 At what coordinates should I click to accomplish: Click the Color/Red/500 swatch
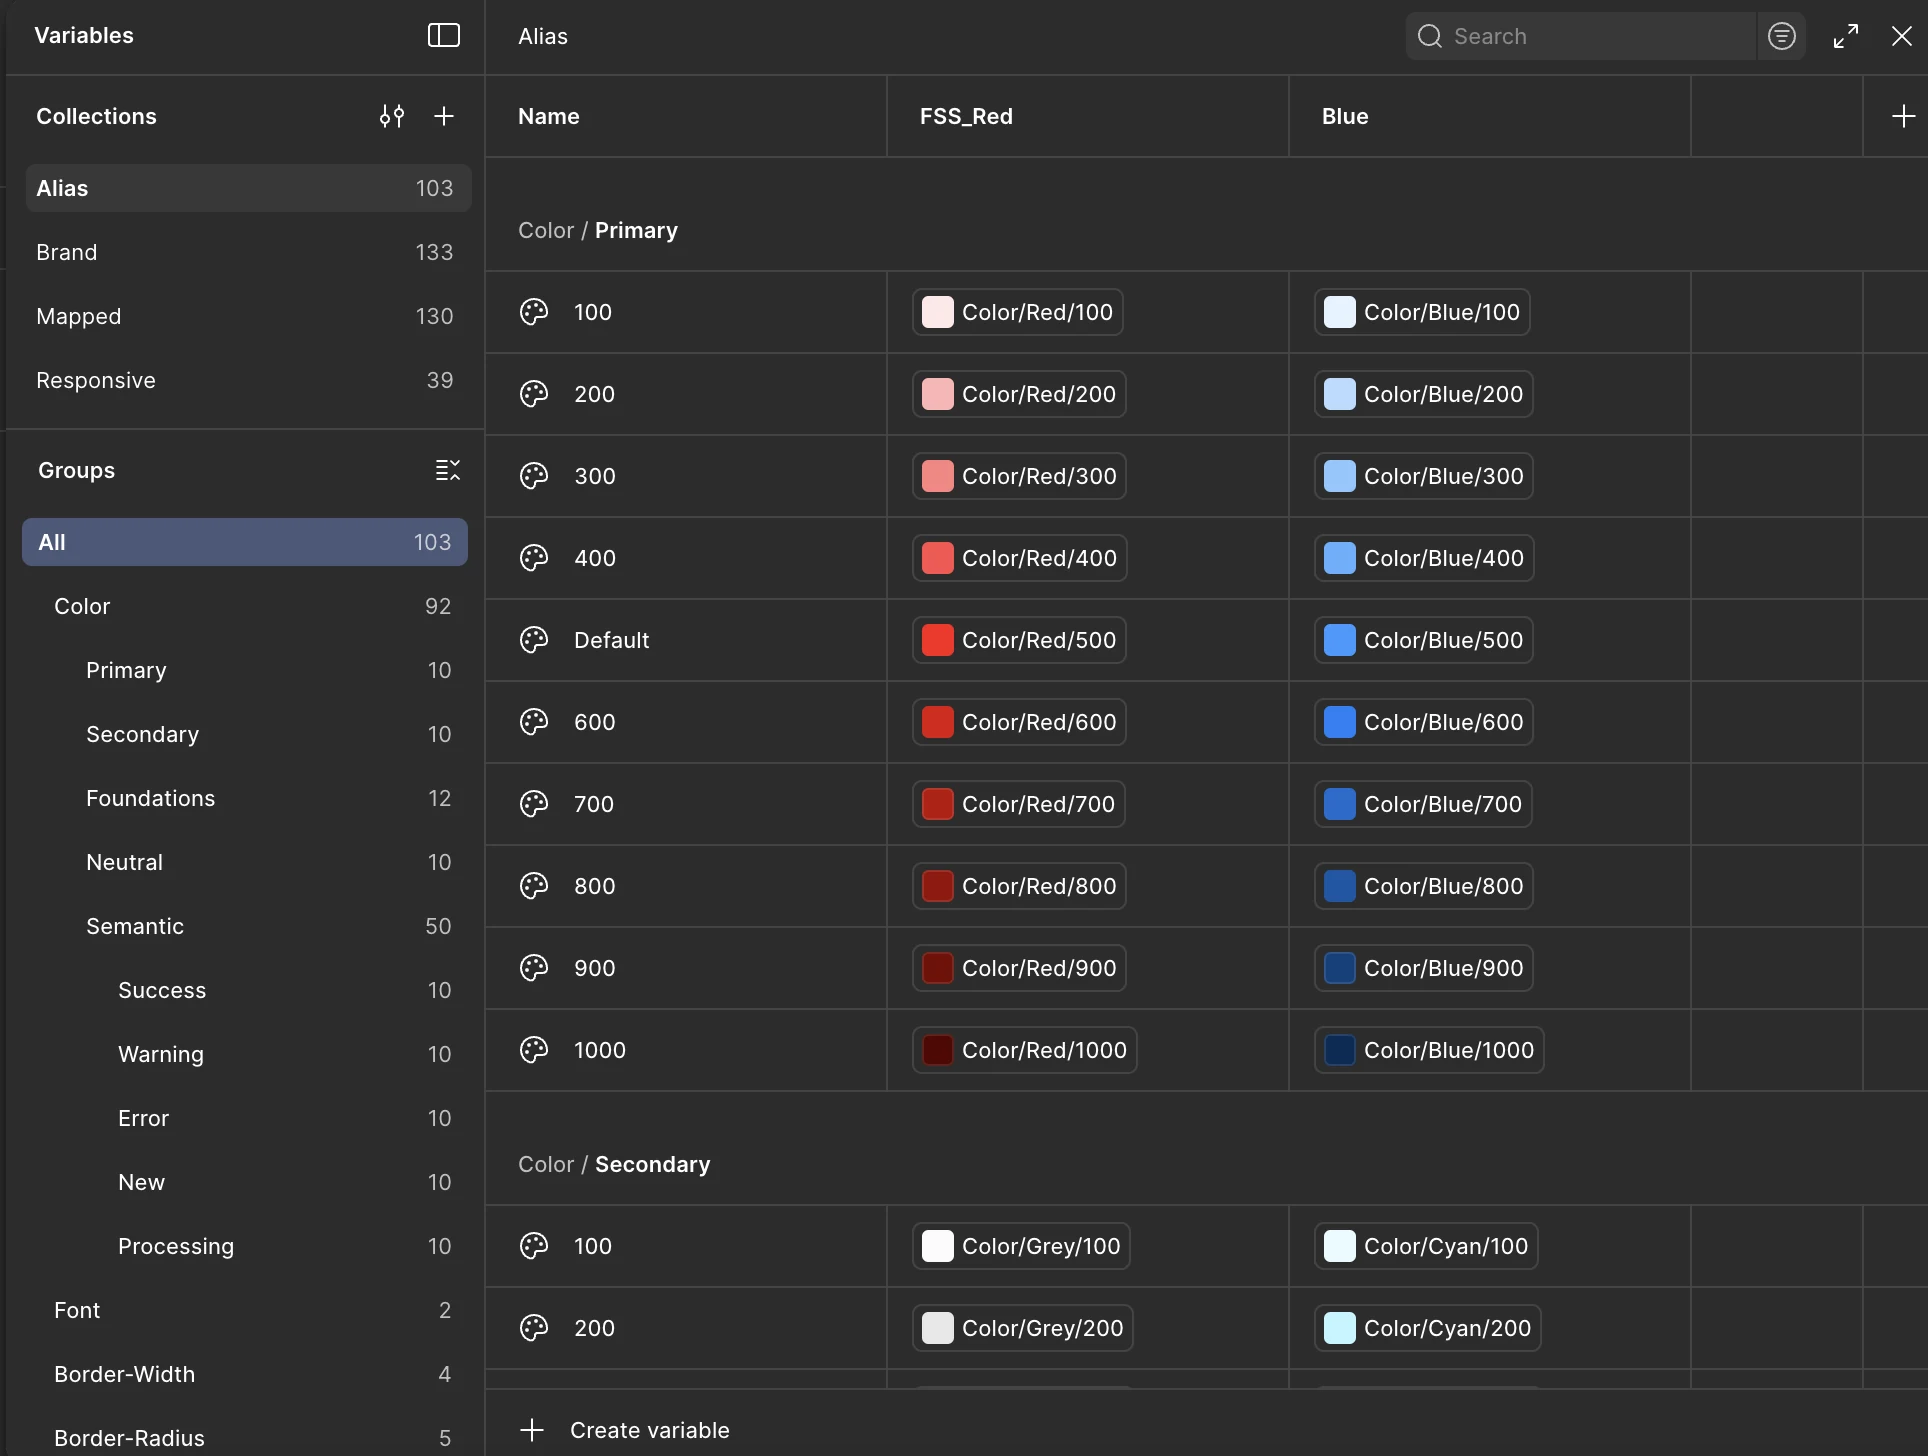tap(937, 640)
